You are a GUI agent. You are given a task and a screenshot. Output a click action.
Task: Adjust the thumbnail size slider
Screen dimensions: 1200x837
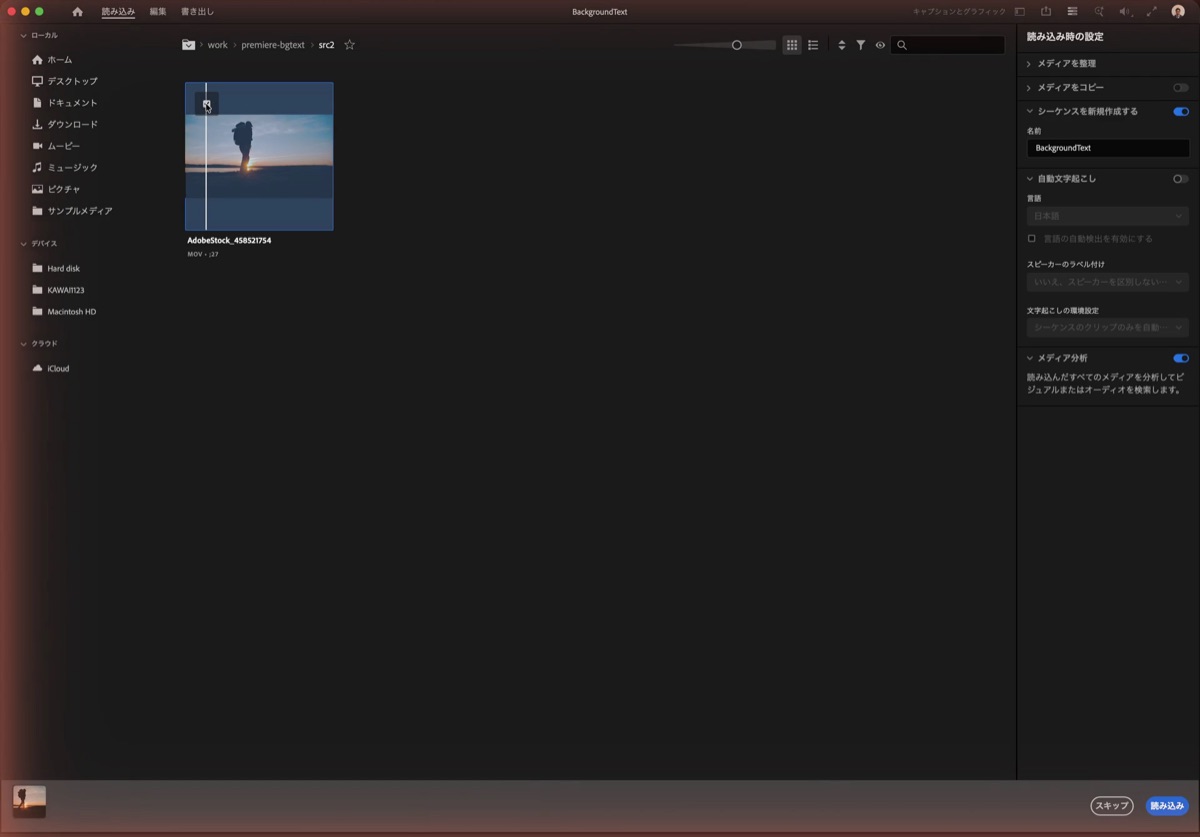(724, 45)
